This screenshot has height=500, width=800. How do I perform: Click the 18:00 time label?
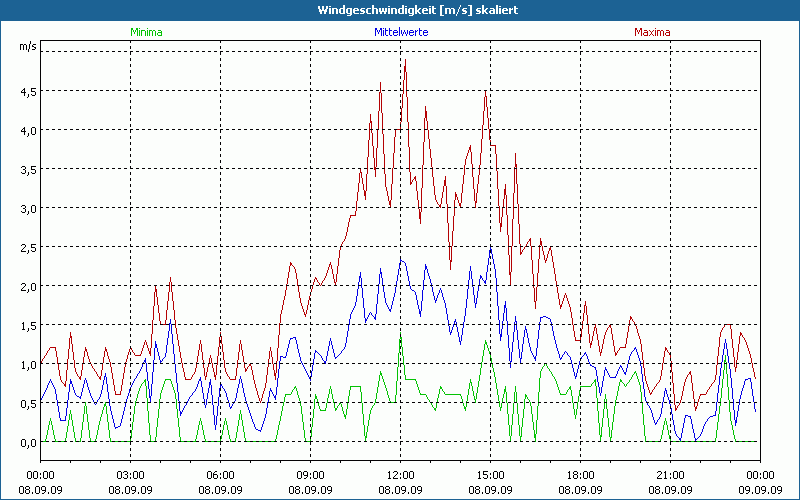click(x=581, y=476)
